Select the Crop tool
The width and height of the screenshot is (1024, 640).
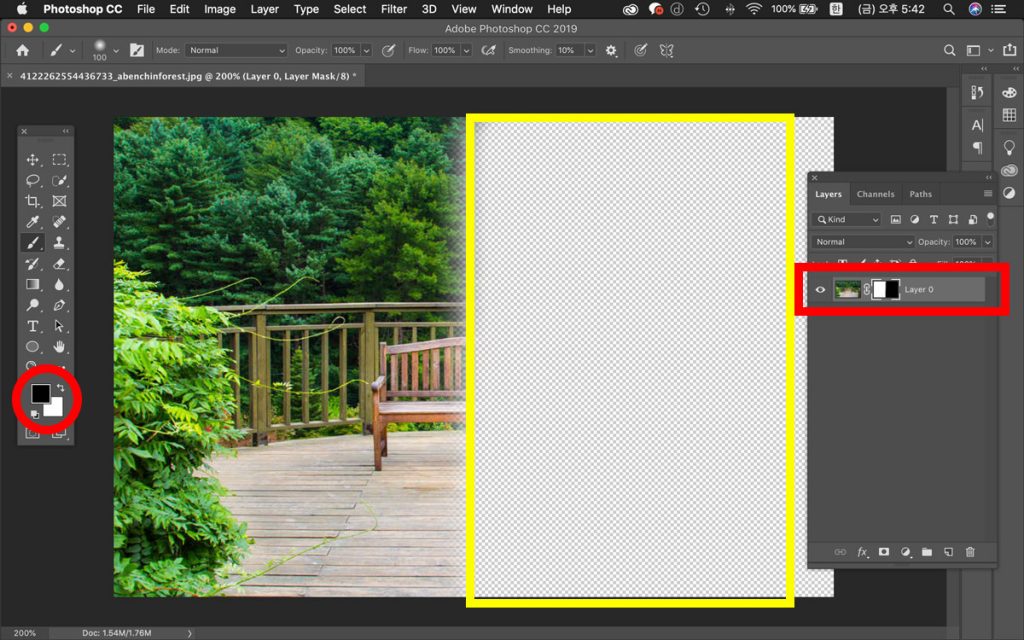point(32,201)
